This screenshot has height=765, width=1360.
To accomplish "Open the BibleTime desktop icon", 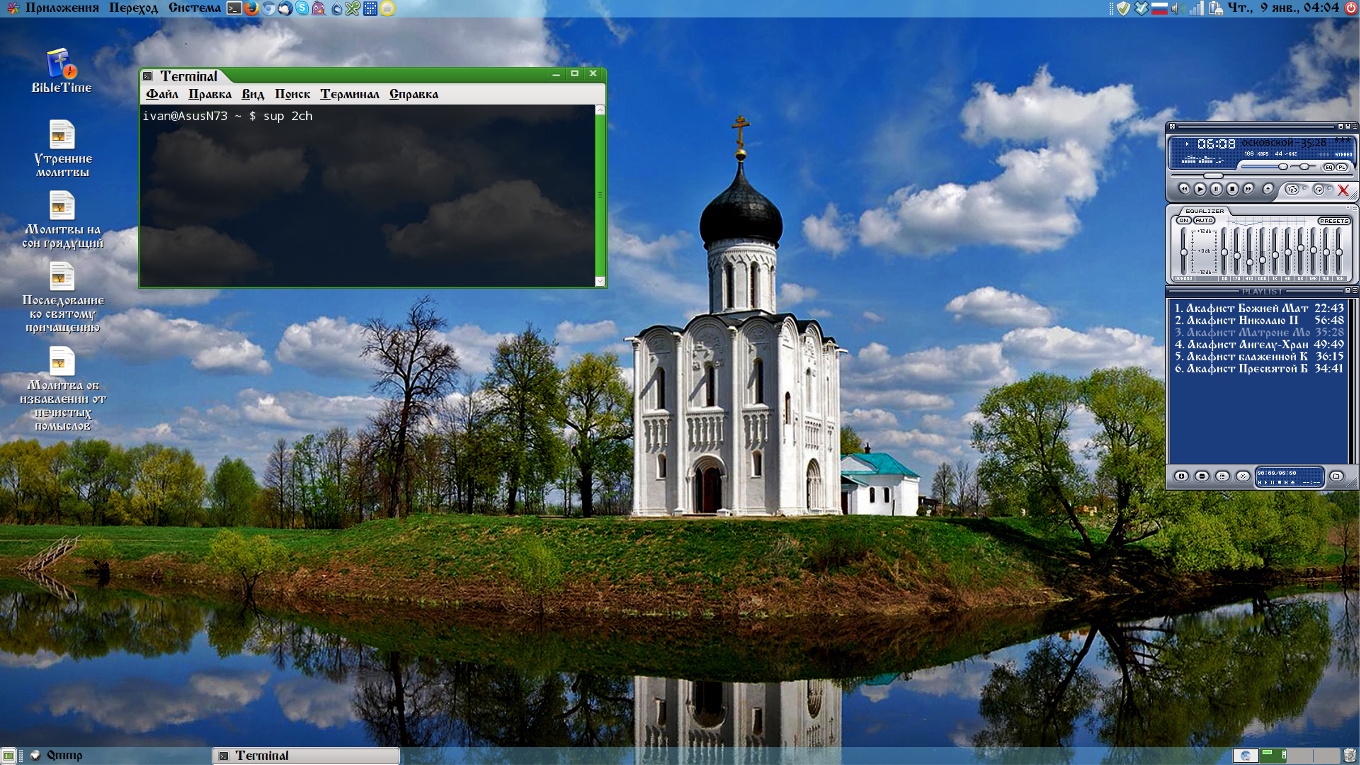I will click(61, 72).
